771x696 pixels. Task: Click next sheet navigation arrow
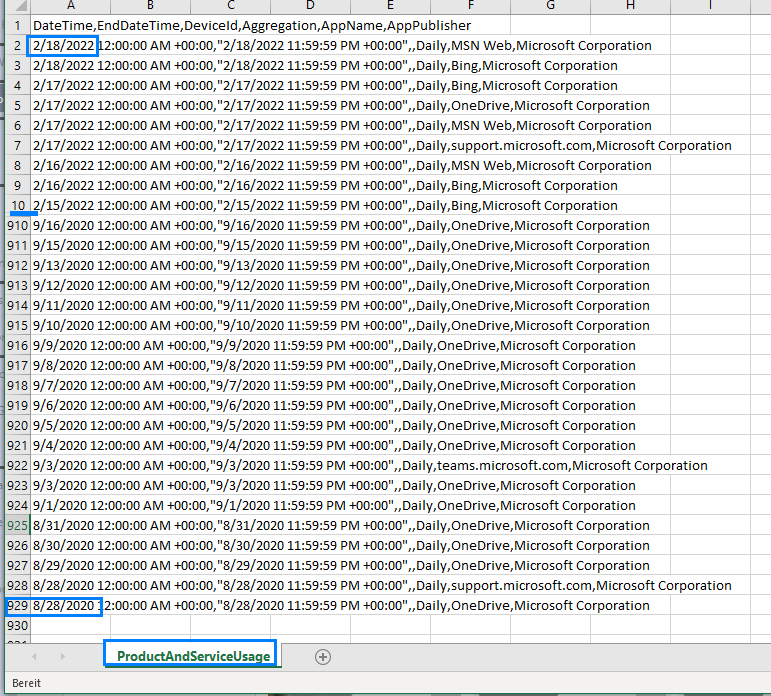coord(62,657)
